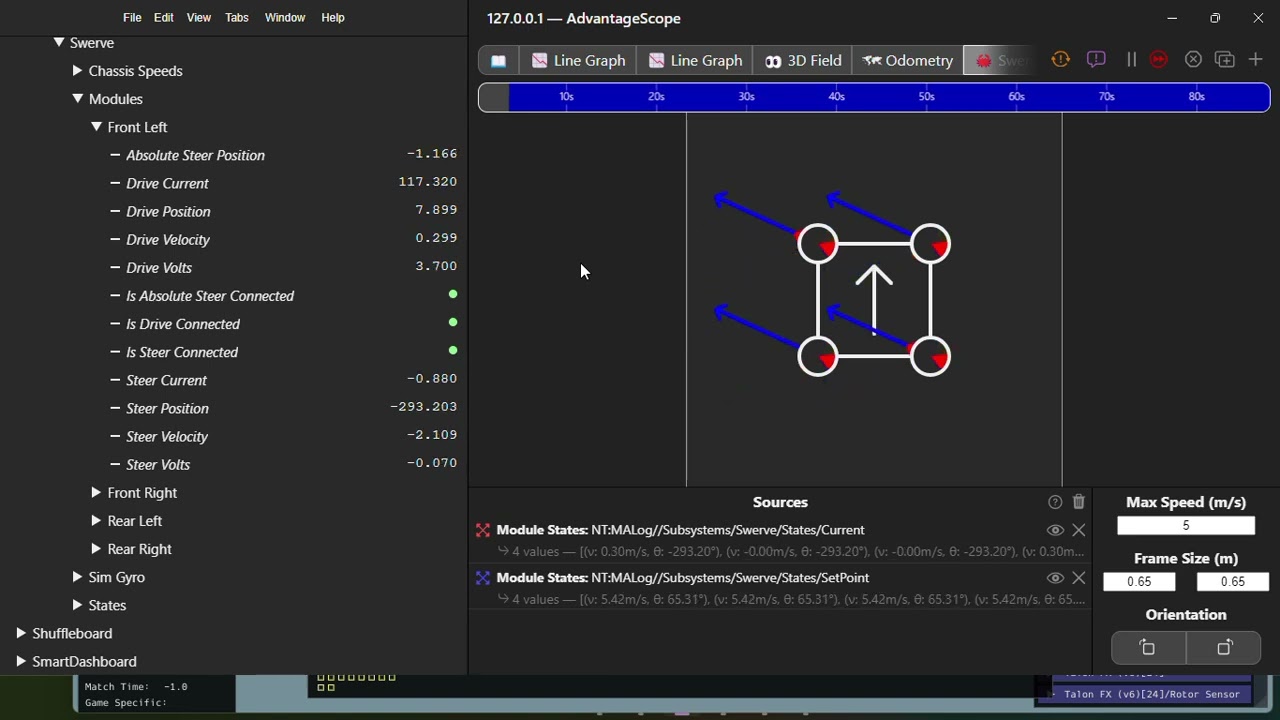Open the documentation book tab icon
Viewport: 1280px width, 720px height.
pos(498,60)
